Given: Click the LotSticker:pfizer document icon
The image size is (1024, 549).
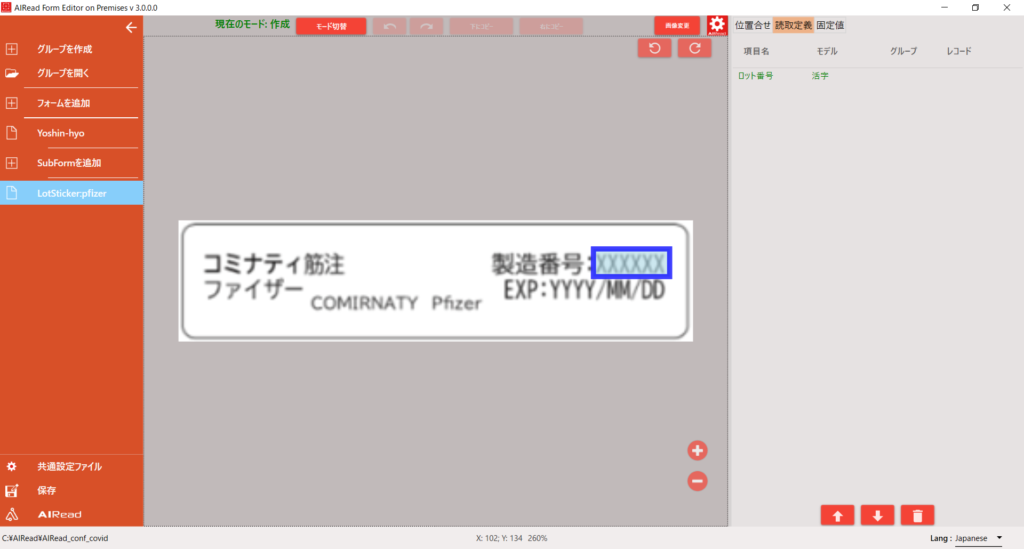Looking at the screenshot, I should (x=12, y=193).
